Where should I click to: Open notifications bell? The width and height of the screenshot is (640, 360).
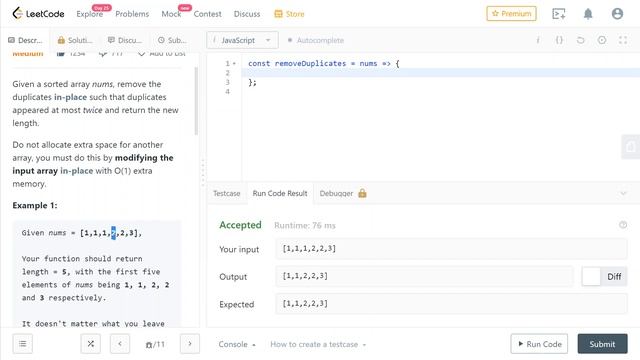click(x=588, y=14)
